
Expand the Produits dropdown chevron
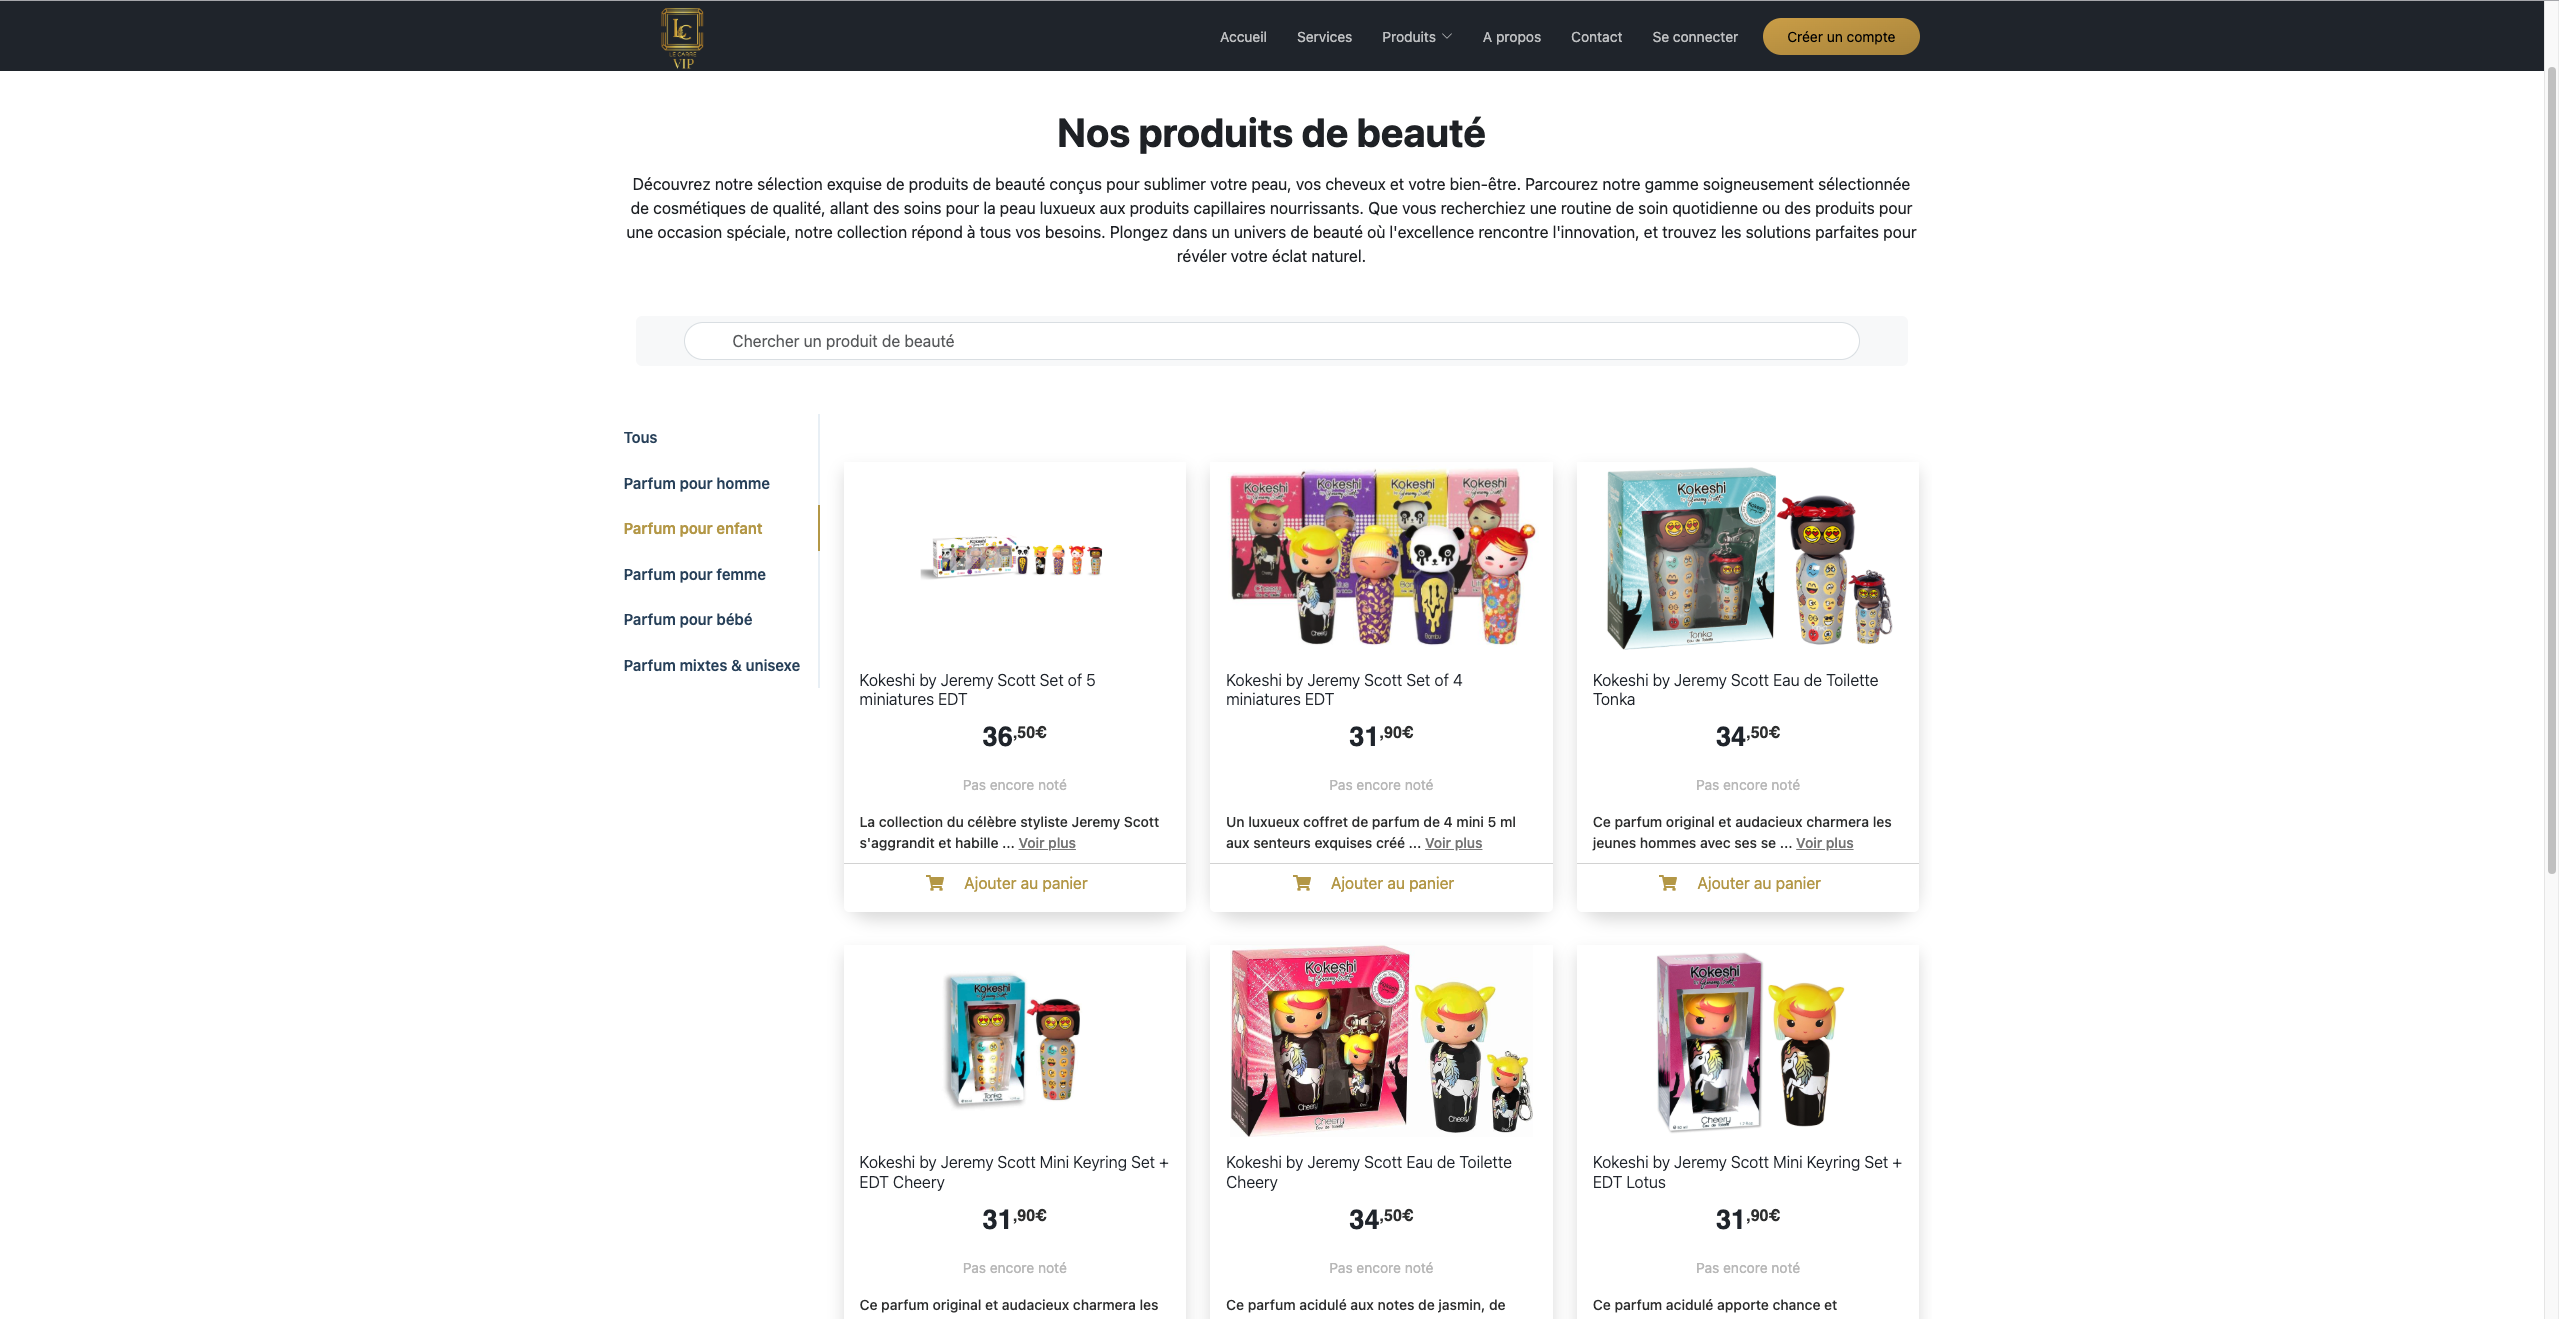point(1447,37)
